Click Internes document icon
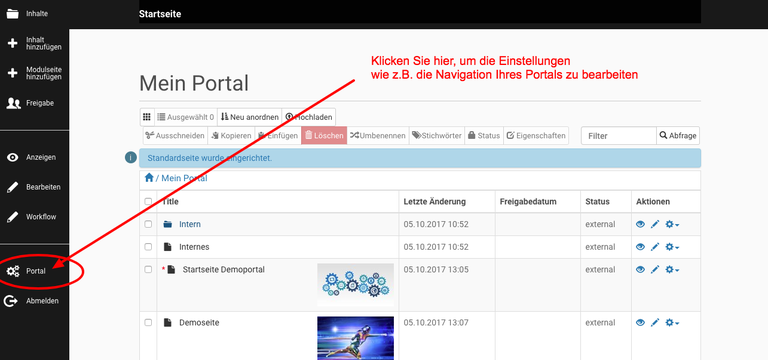This screenshot has width=768, height=360. pyautogui.click(x=168, y=247)
